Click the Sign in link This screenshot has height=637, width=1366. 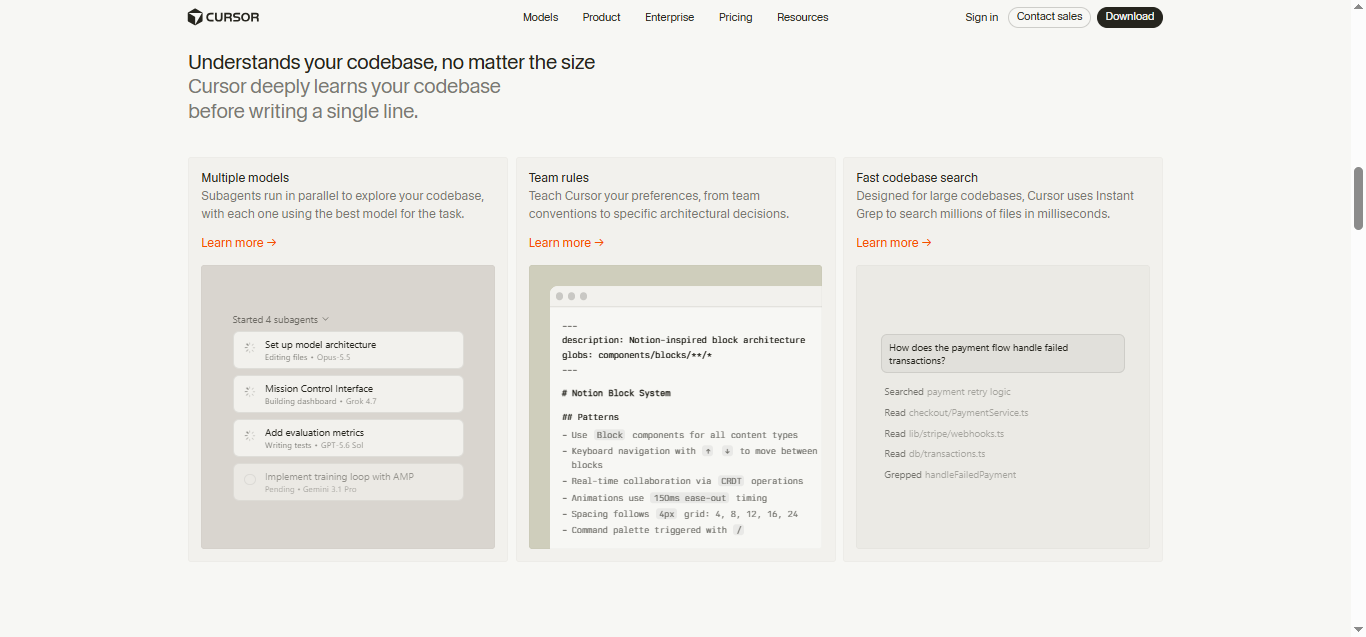[x=981, y=17]
